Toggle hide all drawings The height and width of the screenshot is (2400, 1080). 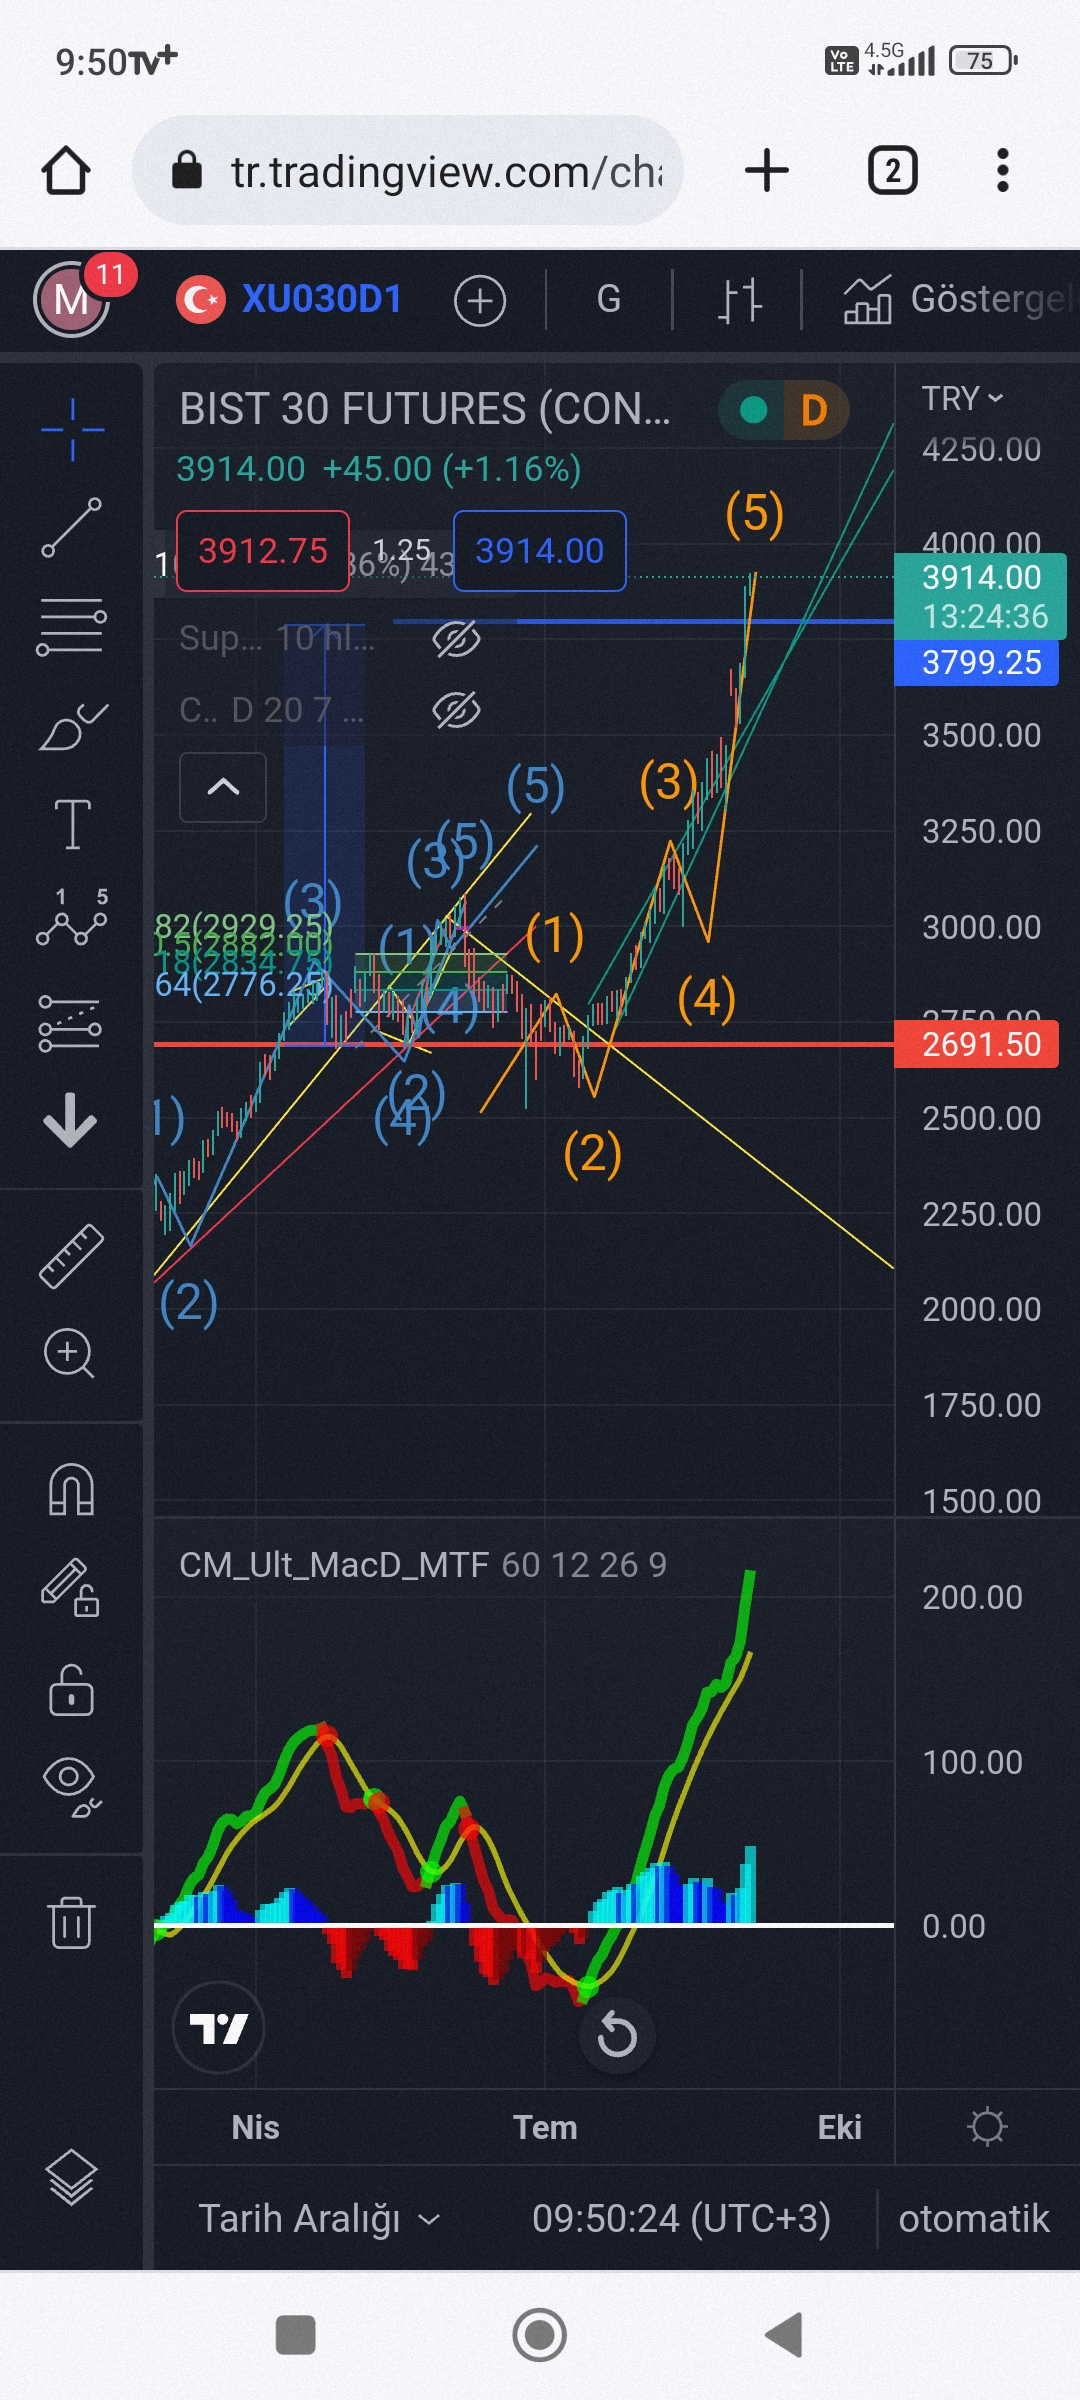pos(72,1787)
